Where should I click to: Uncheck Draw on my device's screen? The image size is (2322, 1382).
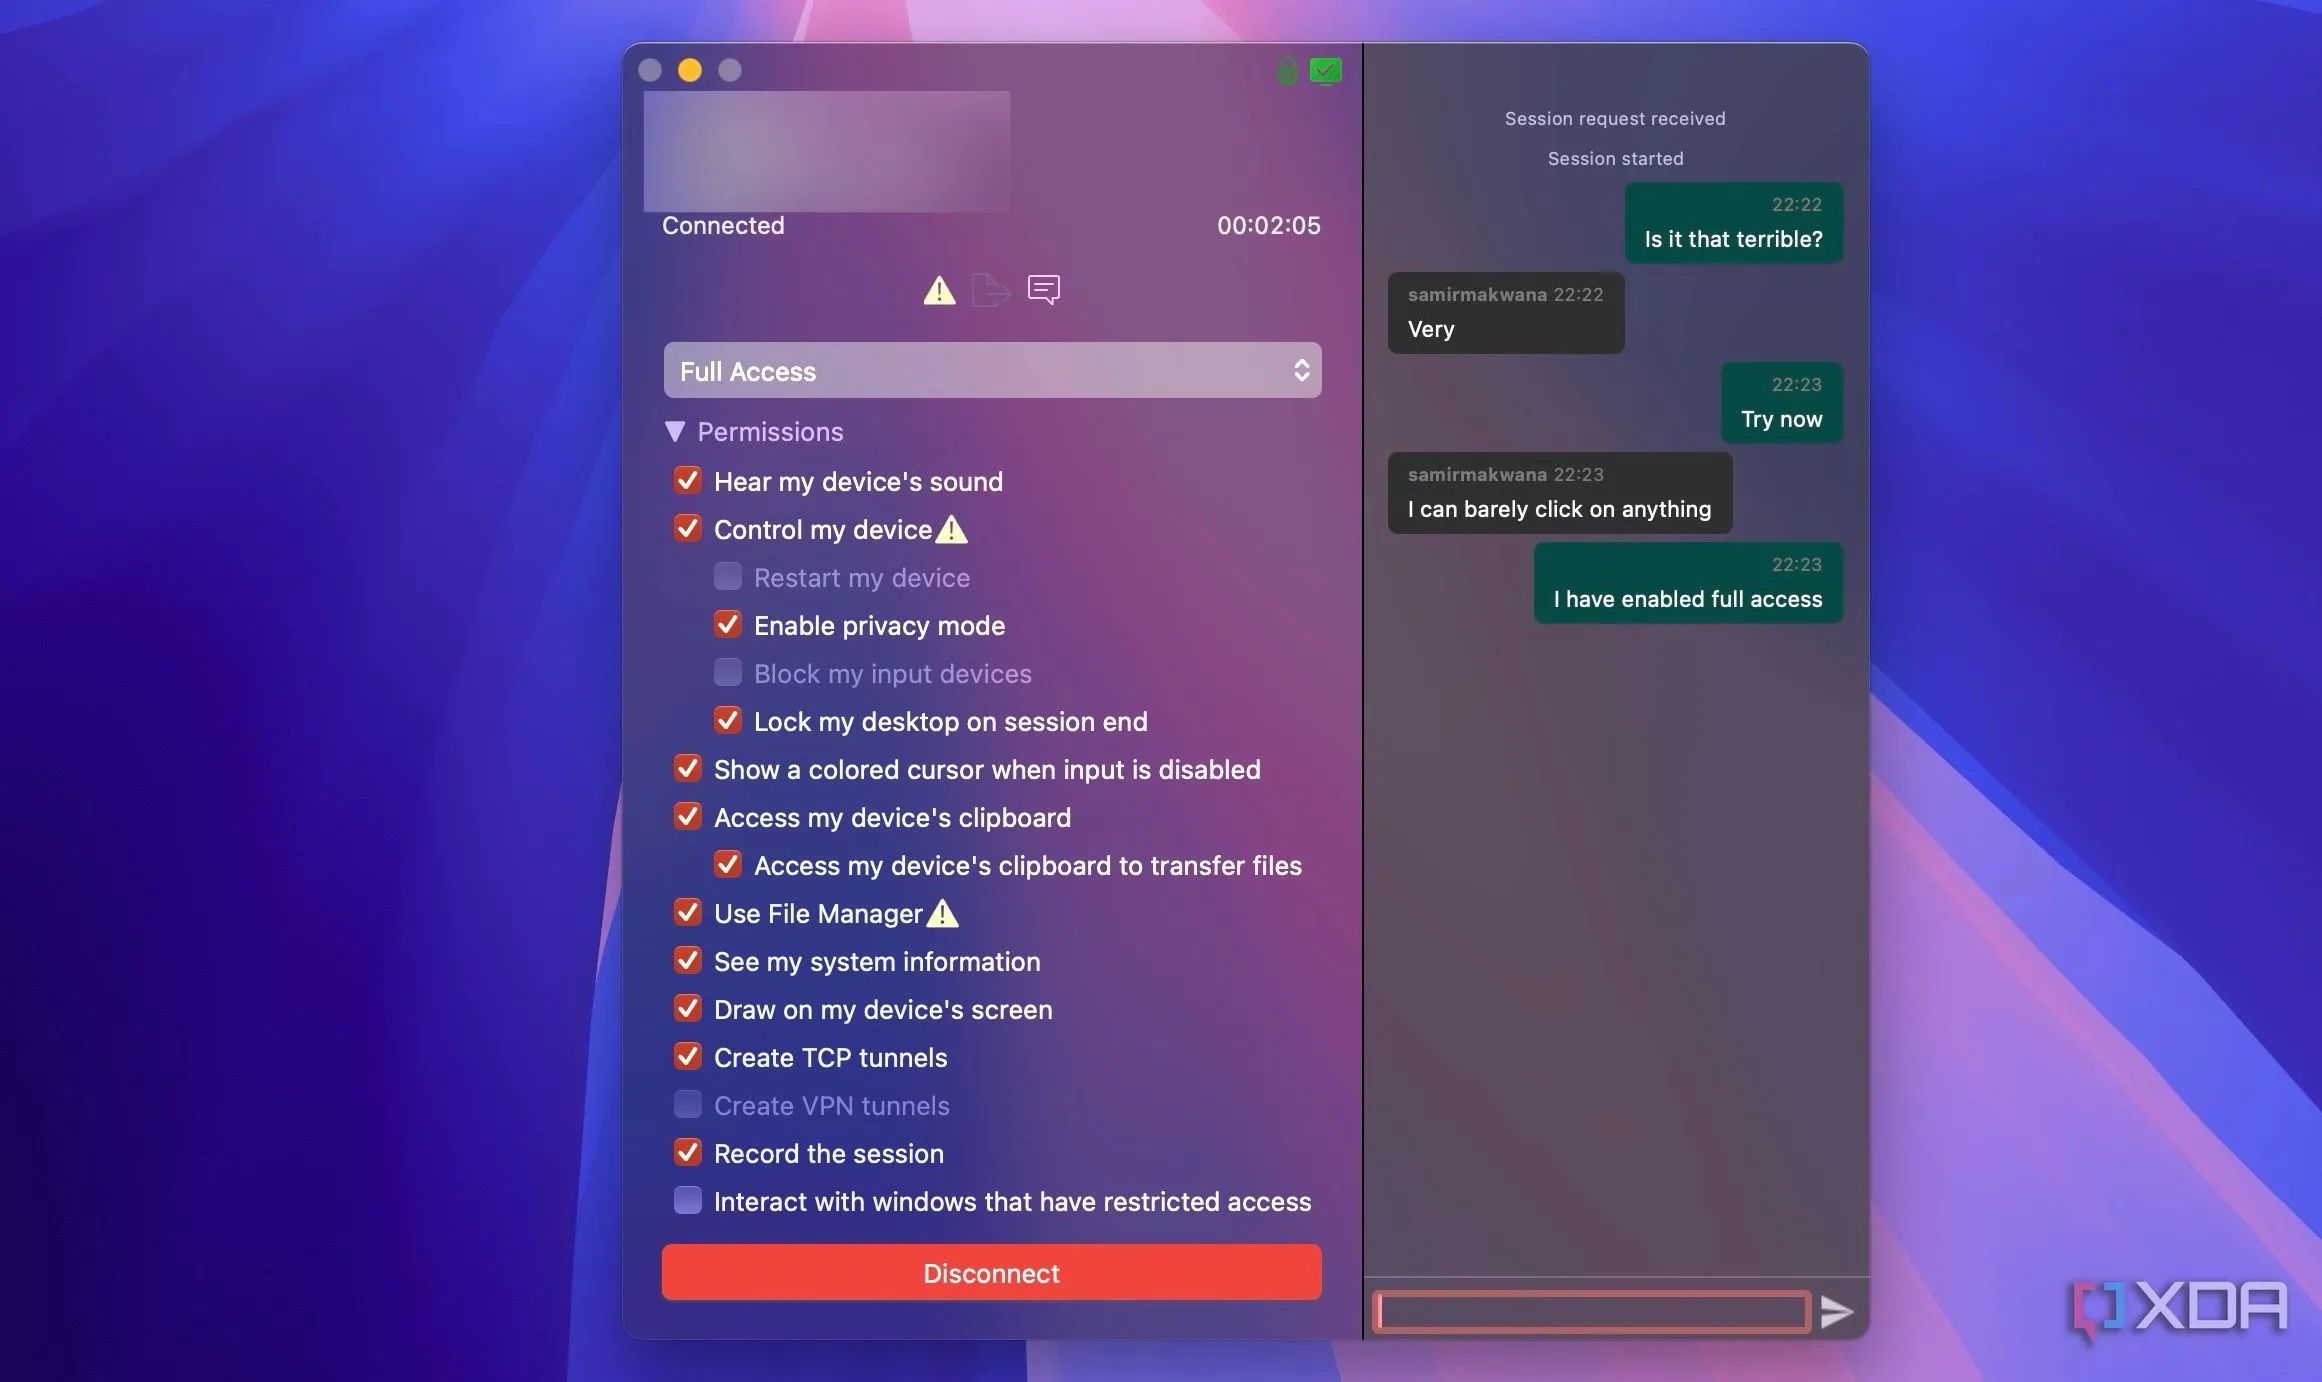688,1009
